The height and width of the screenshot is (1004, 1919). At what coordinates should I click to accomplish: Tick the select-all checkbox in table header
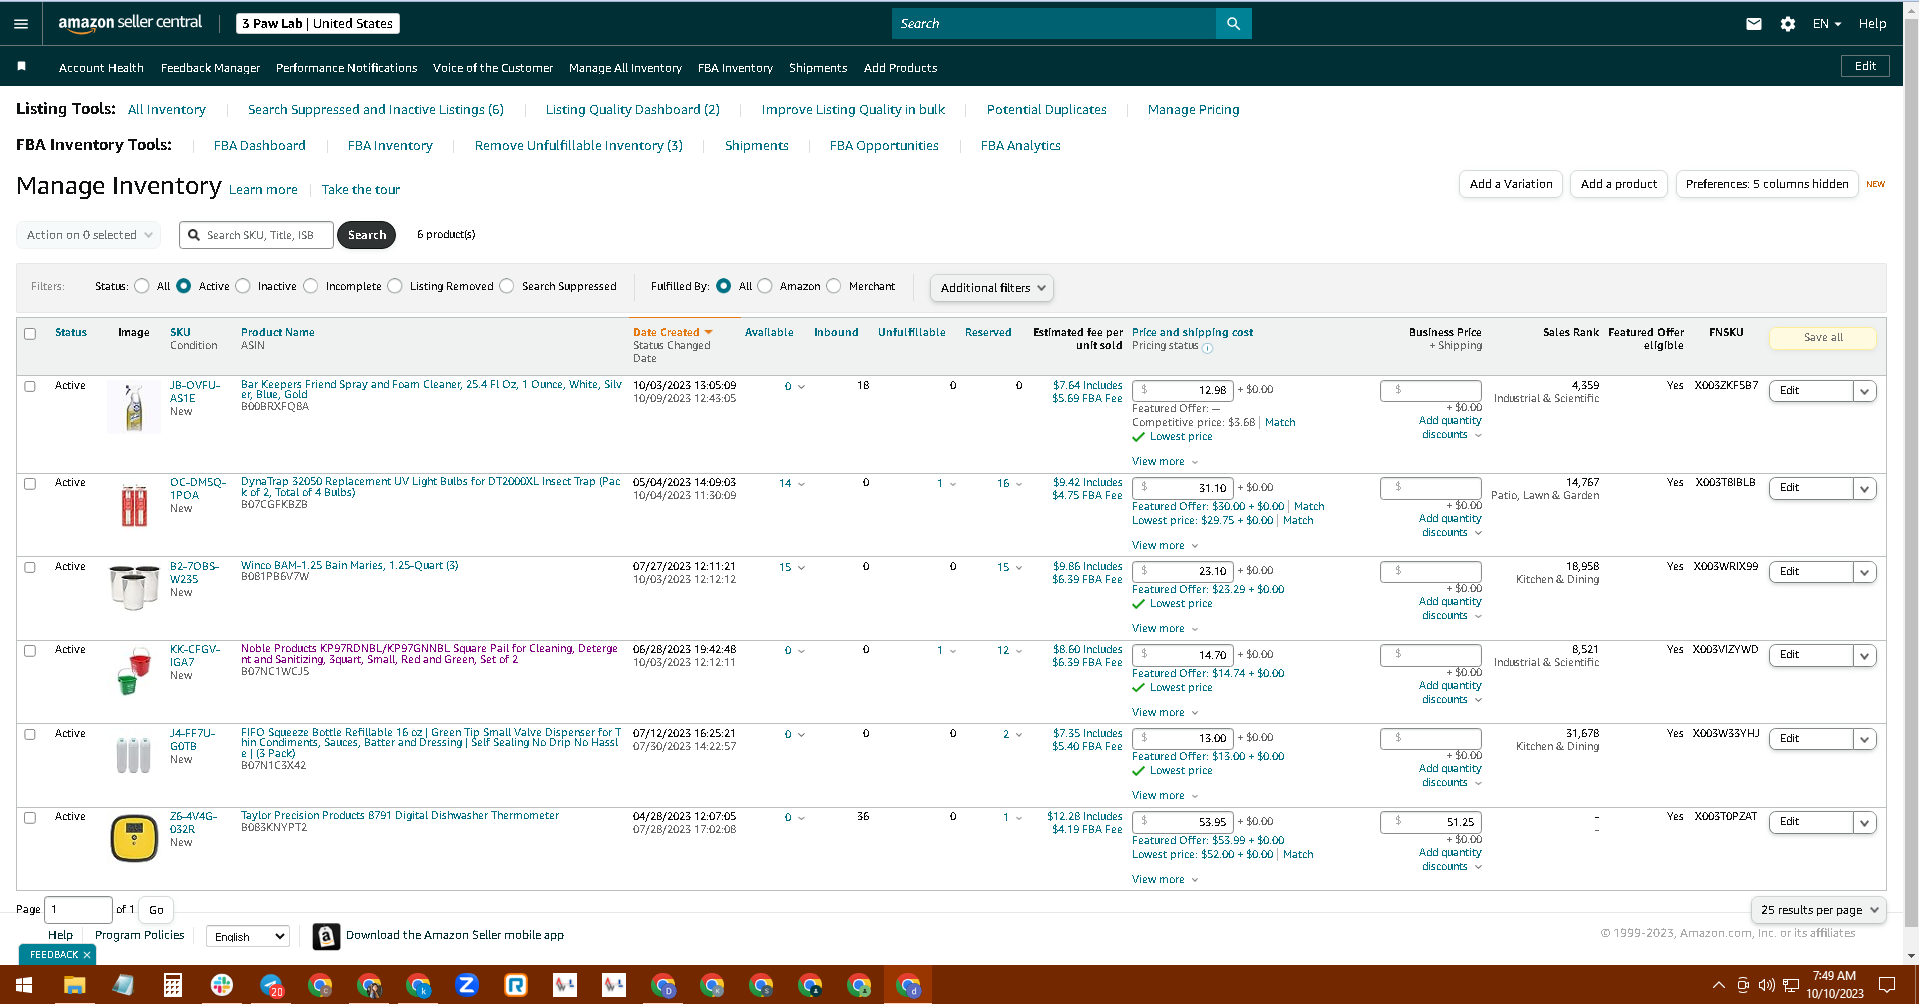pyautogui.click(x=30, y=334)
